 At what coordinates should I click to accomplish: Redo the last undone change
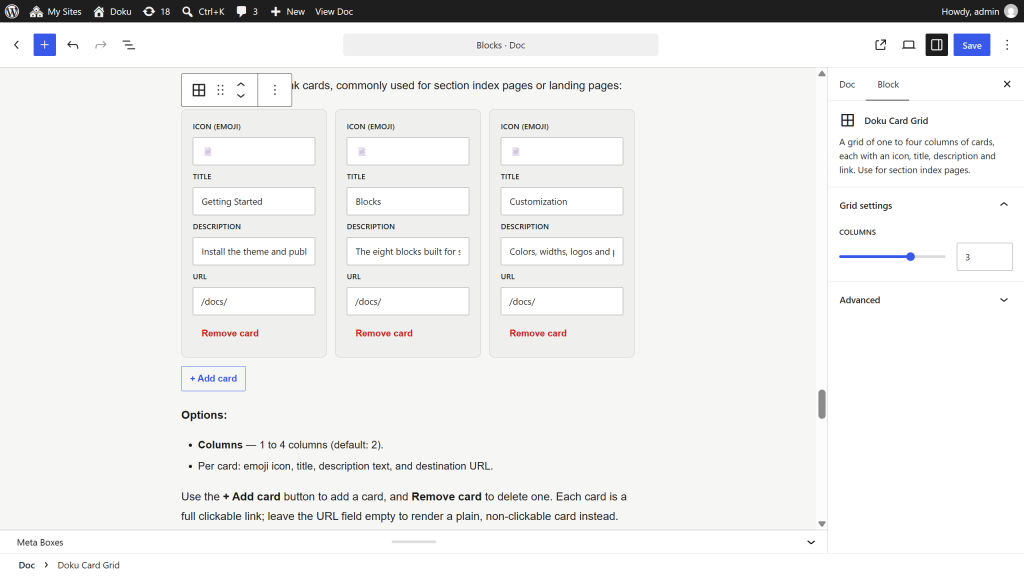tap(101, 45)
